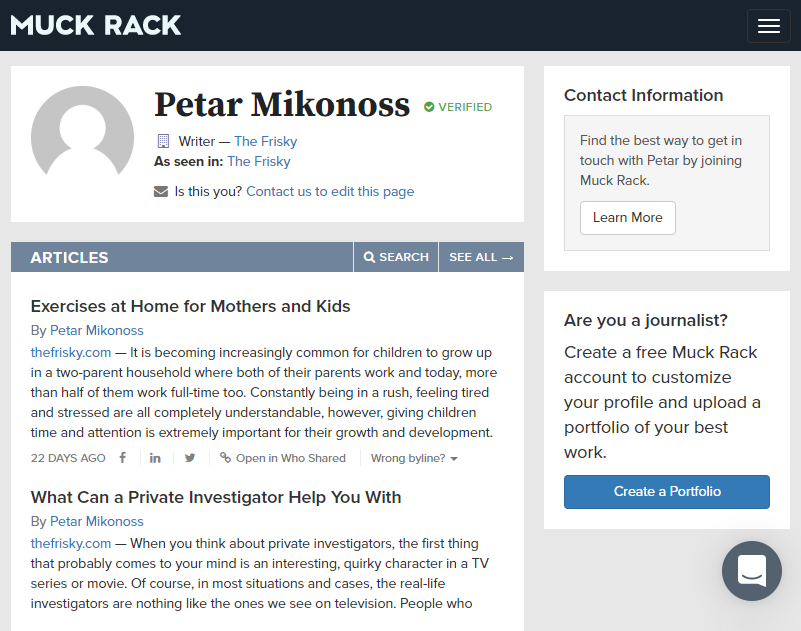Click Petar's profile avatar
Screen dimensions: 801x631
(x=83, y=137)
